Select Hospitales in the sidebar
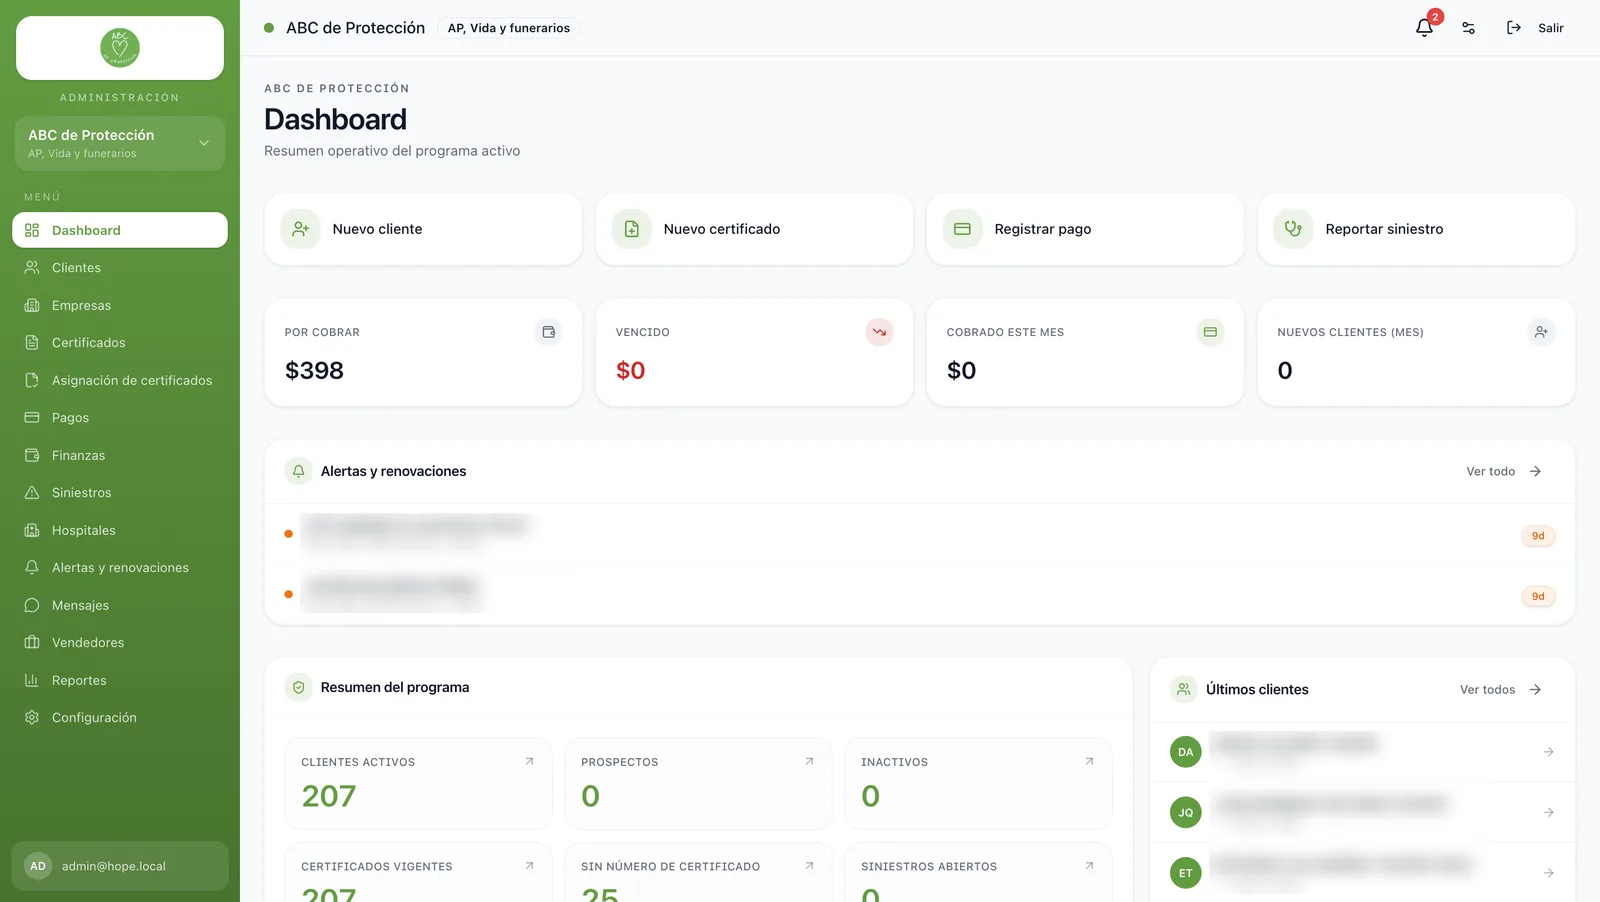The image size is (1600, 902). pyautogui.click(x=120, y=530)
